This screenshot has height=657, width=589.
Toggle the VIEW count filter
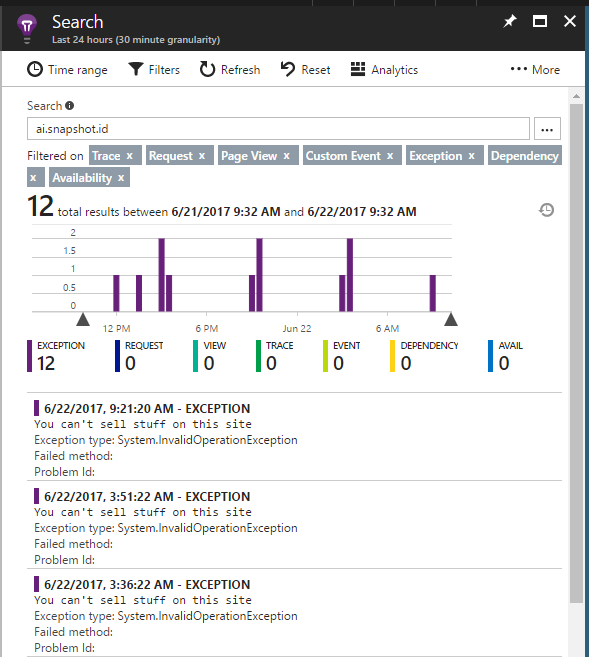pyautogui.click(x=209, y=356)
